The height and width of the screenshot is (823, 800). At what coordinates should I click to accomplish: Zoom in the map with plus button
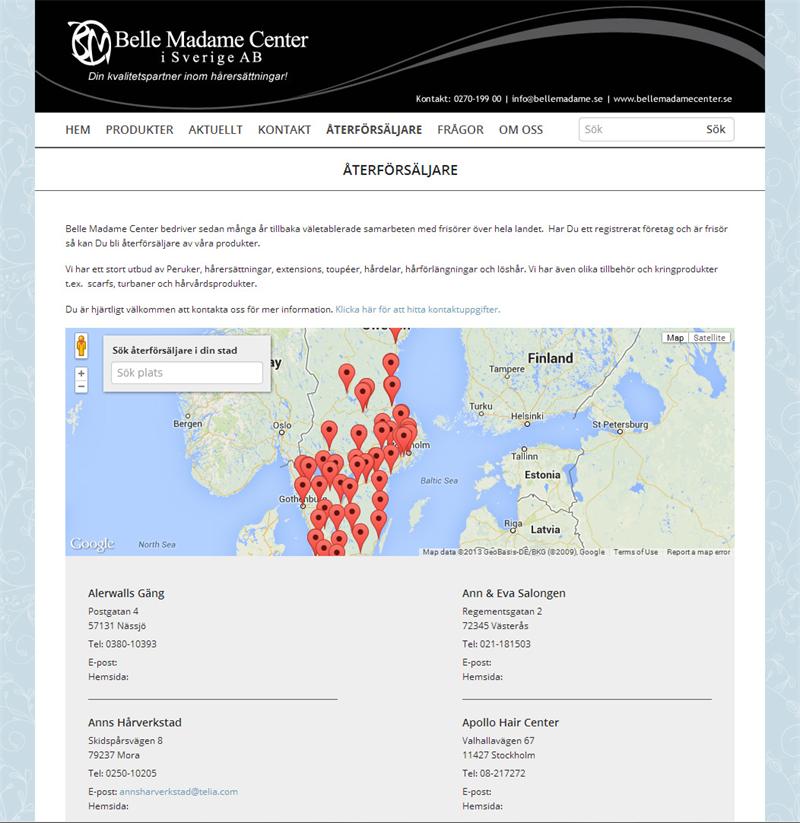[x=82, y=373]
